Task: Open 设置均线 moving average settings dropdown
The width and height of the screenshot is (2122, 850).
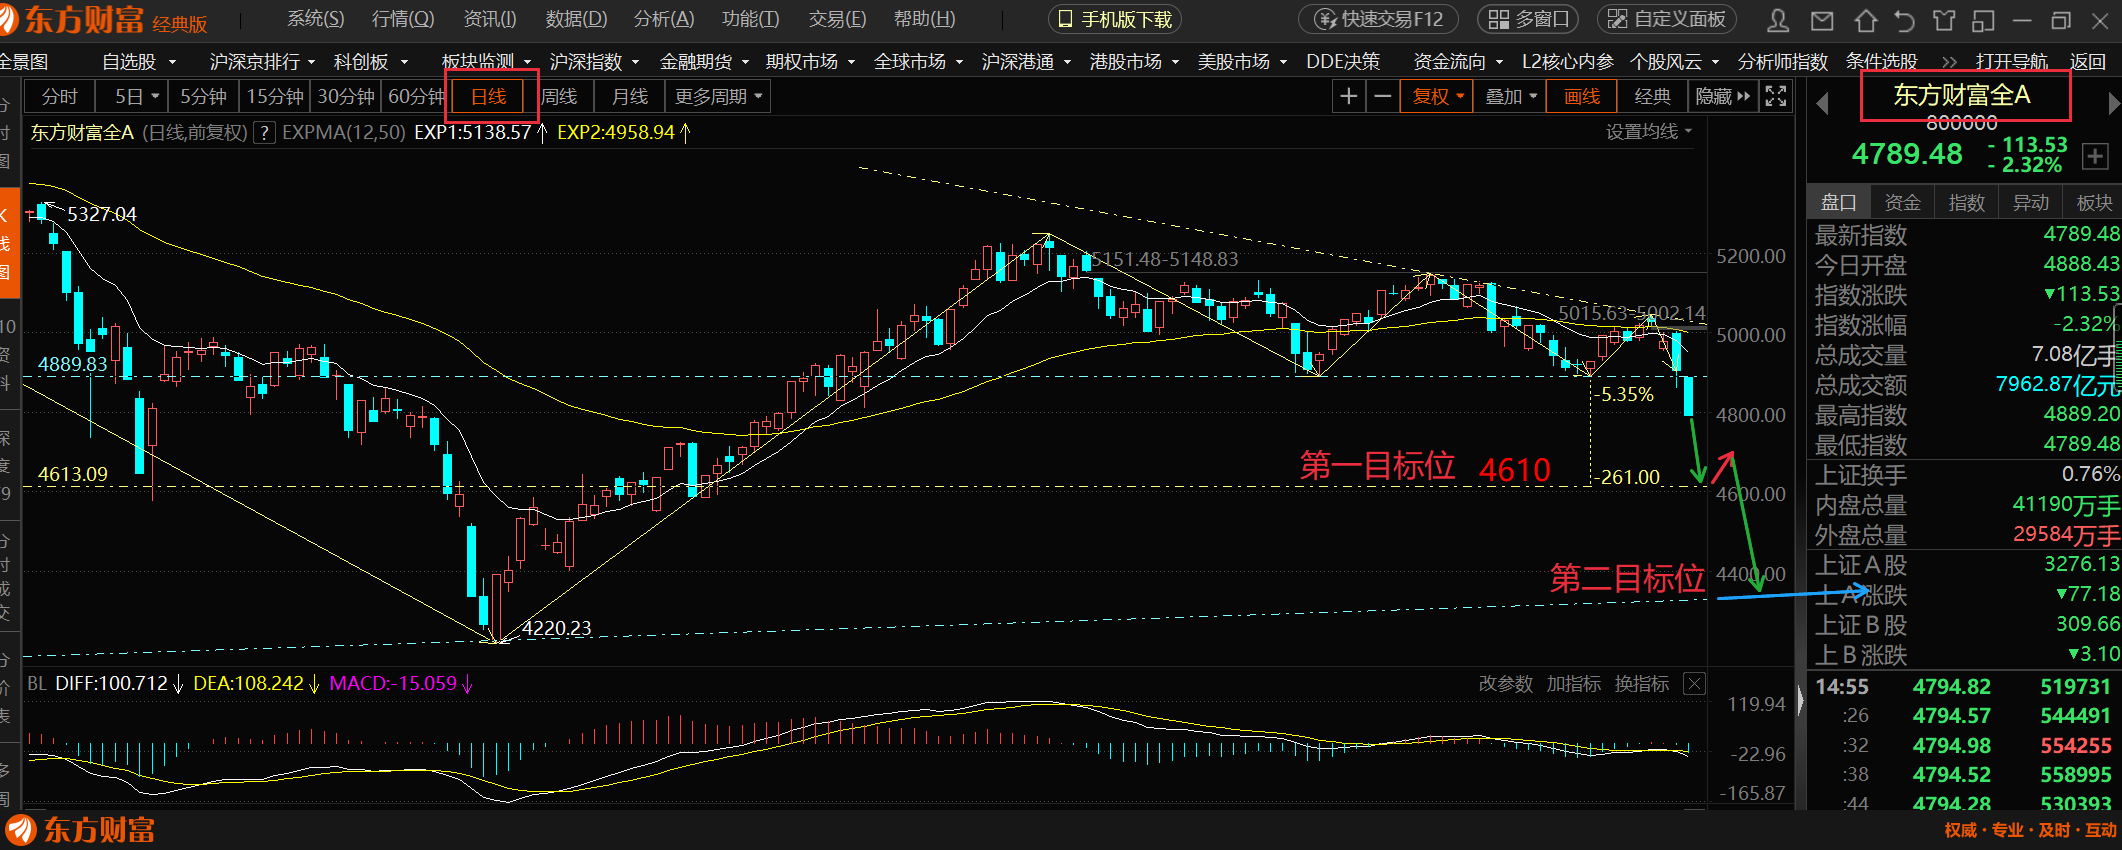Action: pos(1649,132)
